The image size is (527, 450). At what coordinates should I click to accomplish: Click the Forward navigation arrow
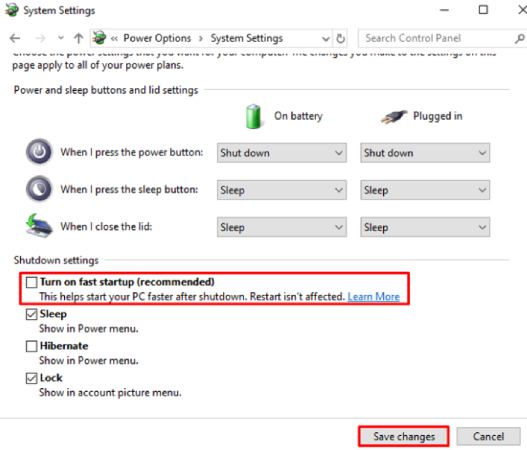pyautogui.click(x=40, y=38)
